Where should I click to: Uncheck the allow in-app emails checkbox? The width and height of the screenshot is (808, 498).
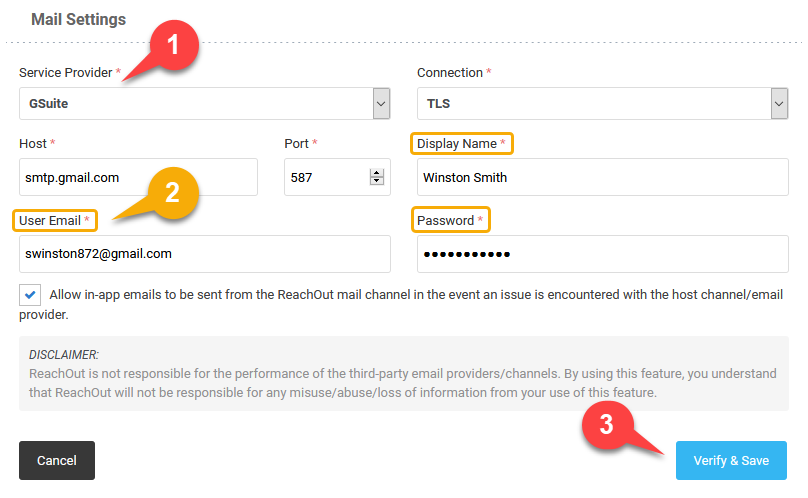tap(30, 295)
